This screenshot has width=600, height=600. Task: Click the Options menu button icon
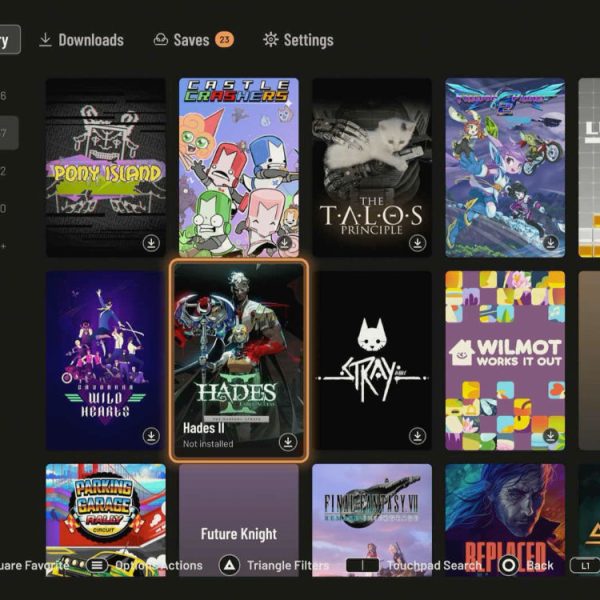point(97,565)
